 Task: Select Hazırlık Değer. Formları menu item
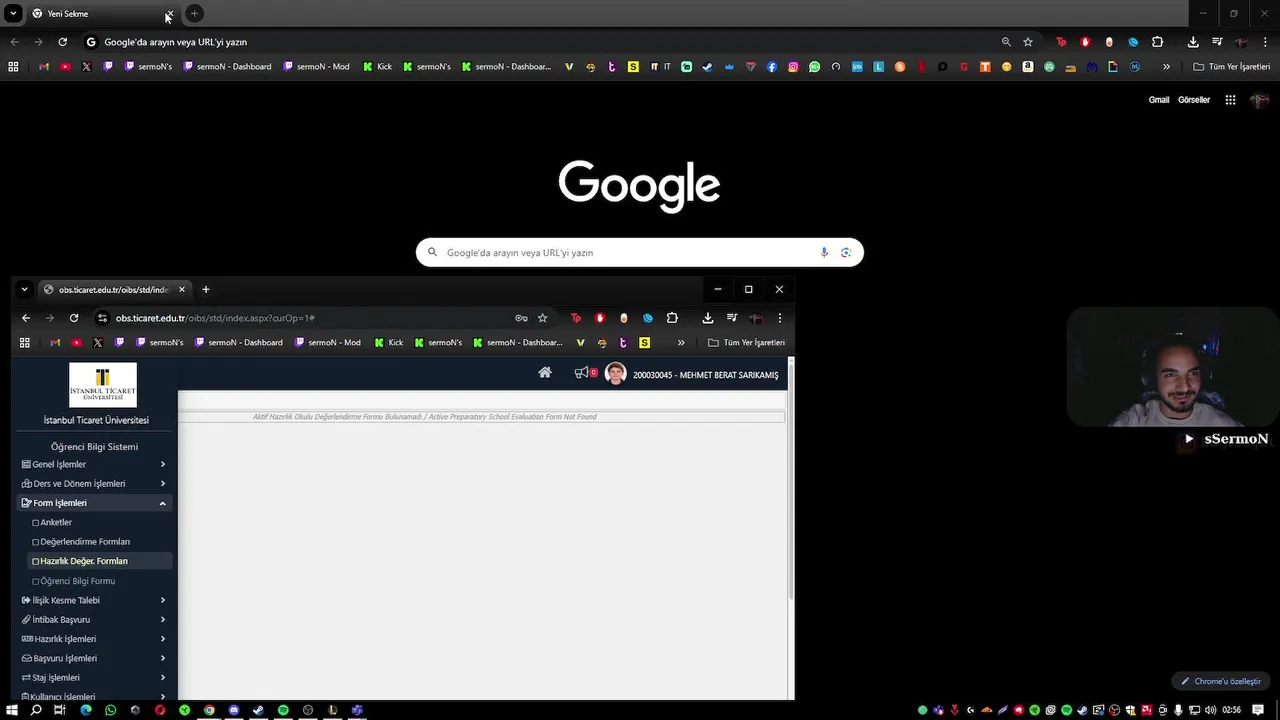pyautogui.click(x=98, y=561)
